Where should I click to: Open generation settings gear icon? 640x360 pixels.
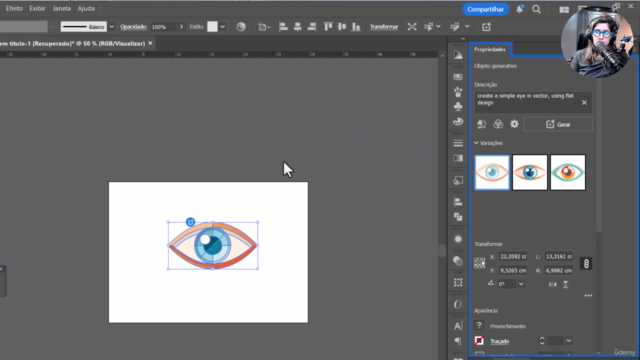tap(514, 124)
